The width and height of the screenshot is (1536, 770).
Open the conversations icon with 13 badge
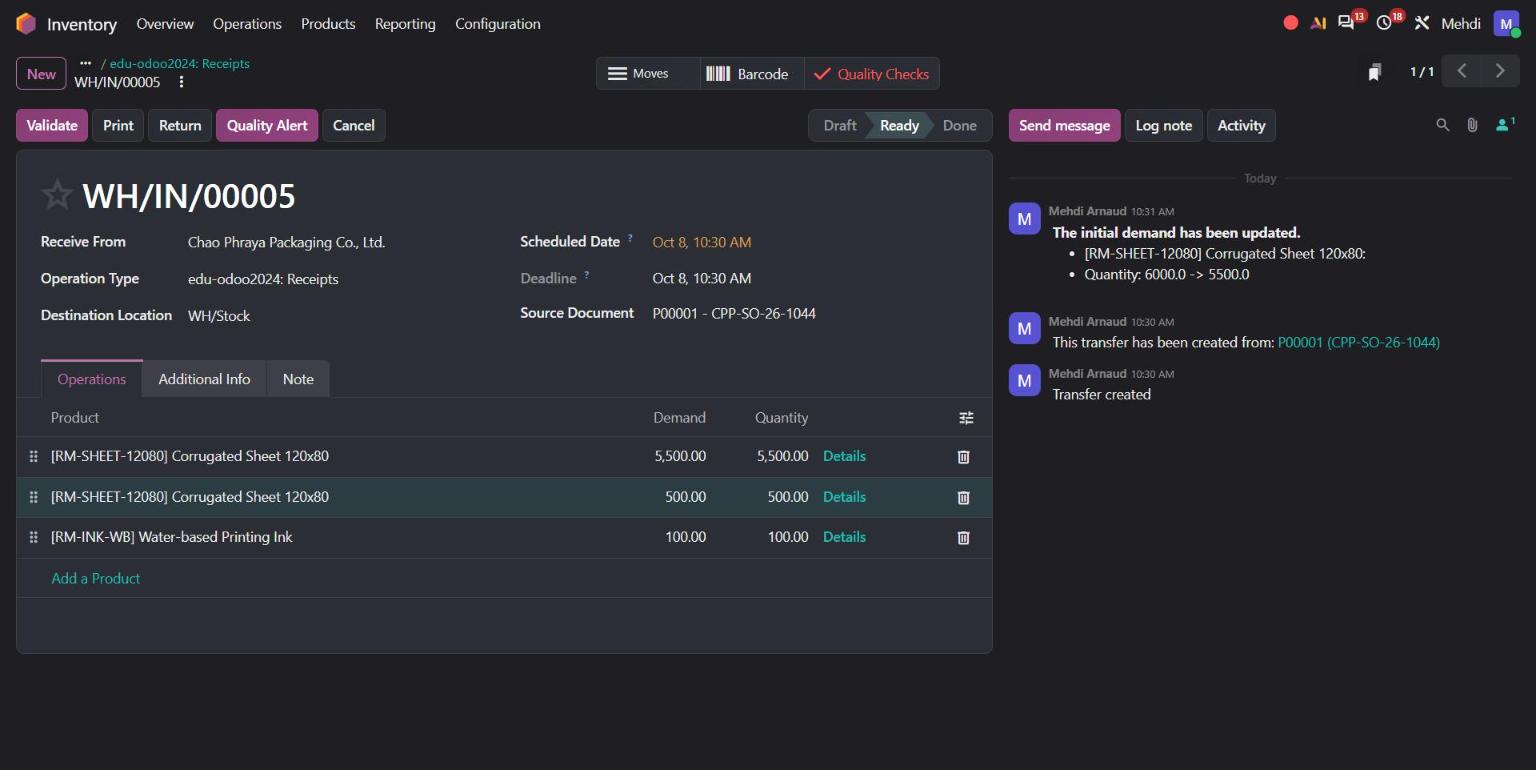1347,23
